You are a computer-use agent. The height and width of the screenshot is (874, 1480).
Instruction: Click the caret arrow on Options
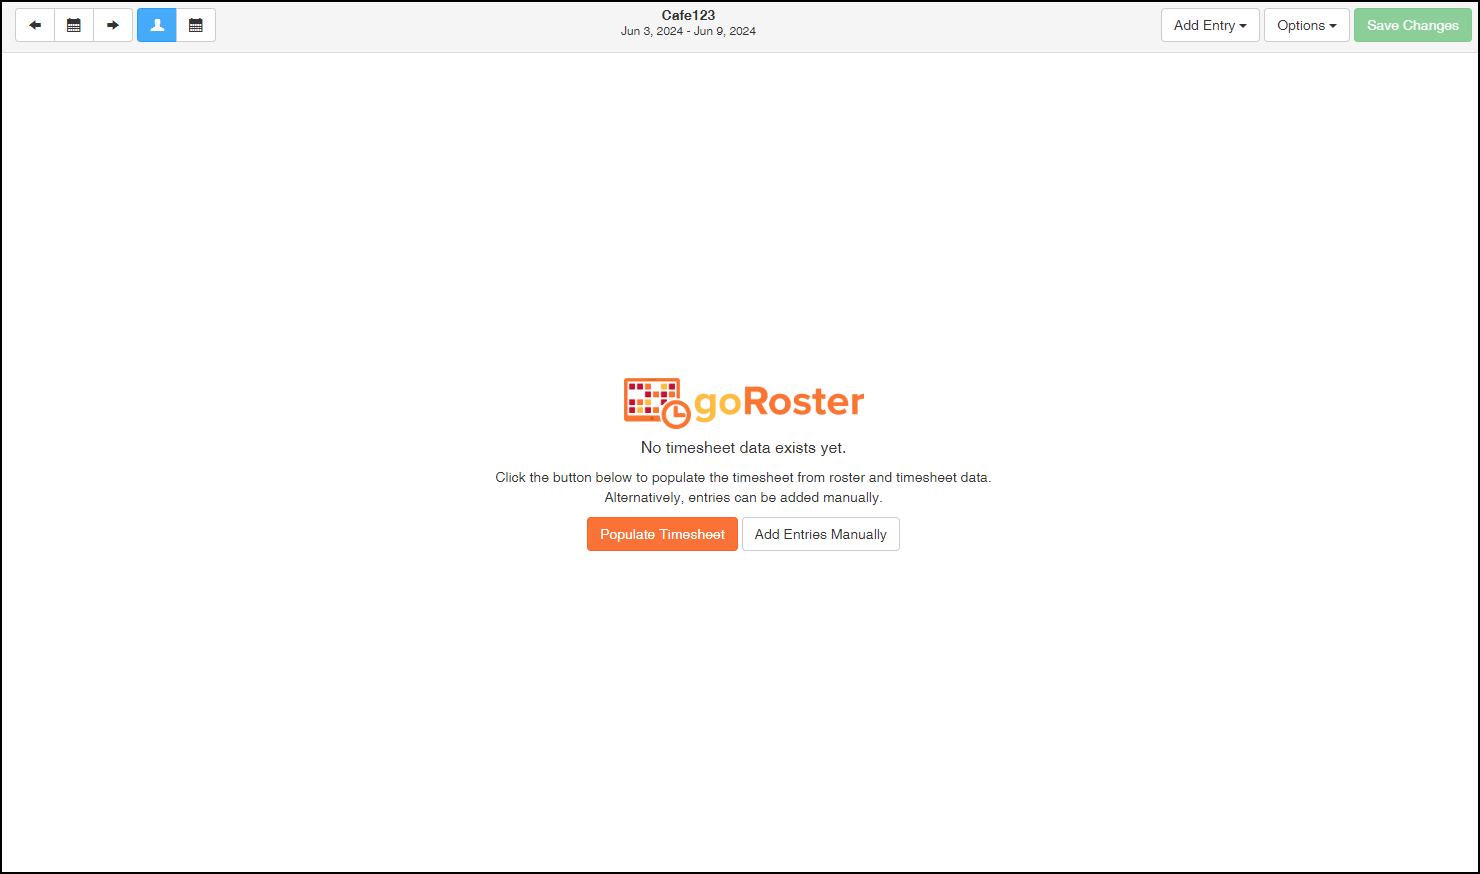(1333, 26)
